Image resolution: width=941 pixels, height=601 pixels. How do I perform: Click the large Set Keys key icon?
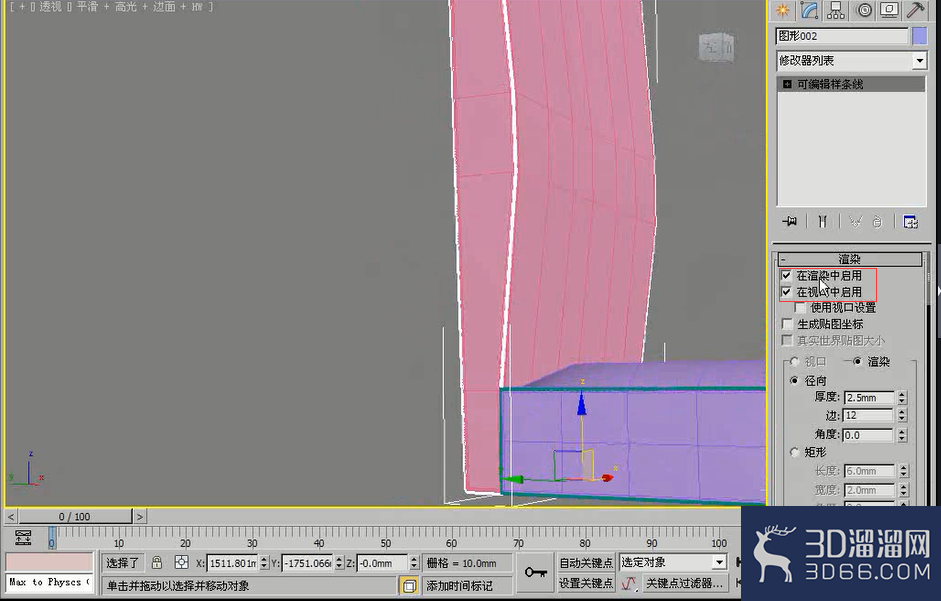click(535, 573)
